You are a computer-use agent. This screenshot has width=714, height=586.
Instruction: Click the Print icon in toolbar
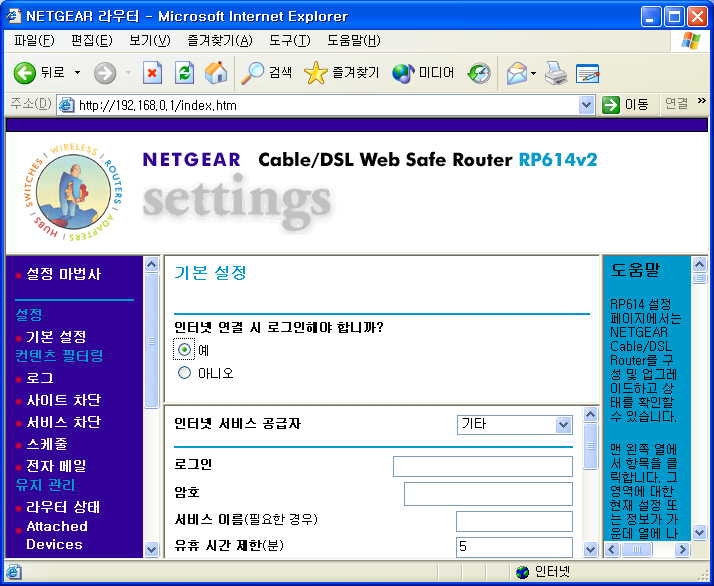(x=556, y=73)
